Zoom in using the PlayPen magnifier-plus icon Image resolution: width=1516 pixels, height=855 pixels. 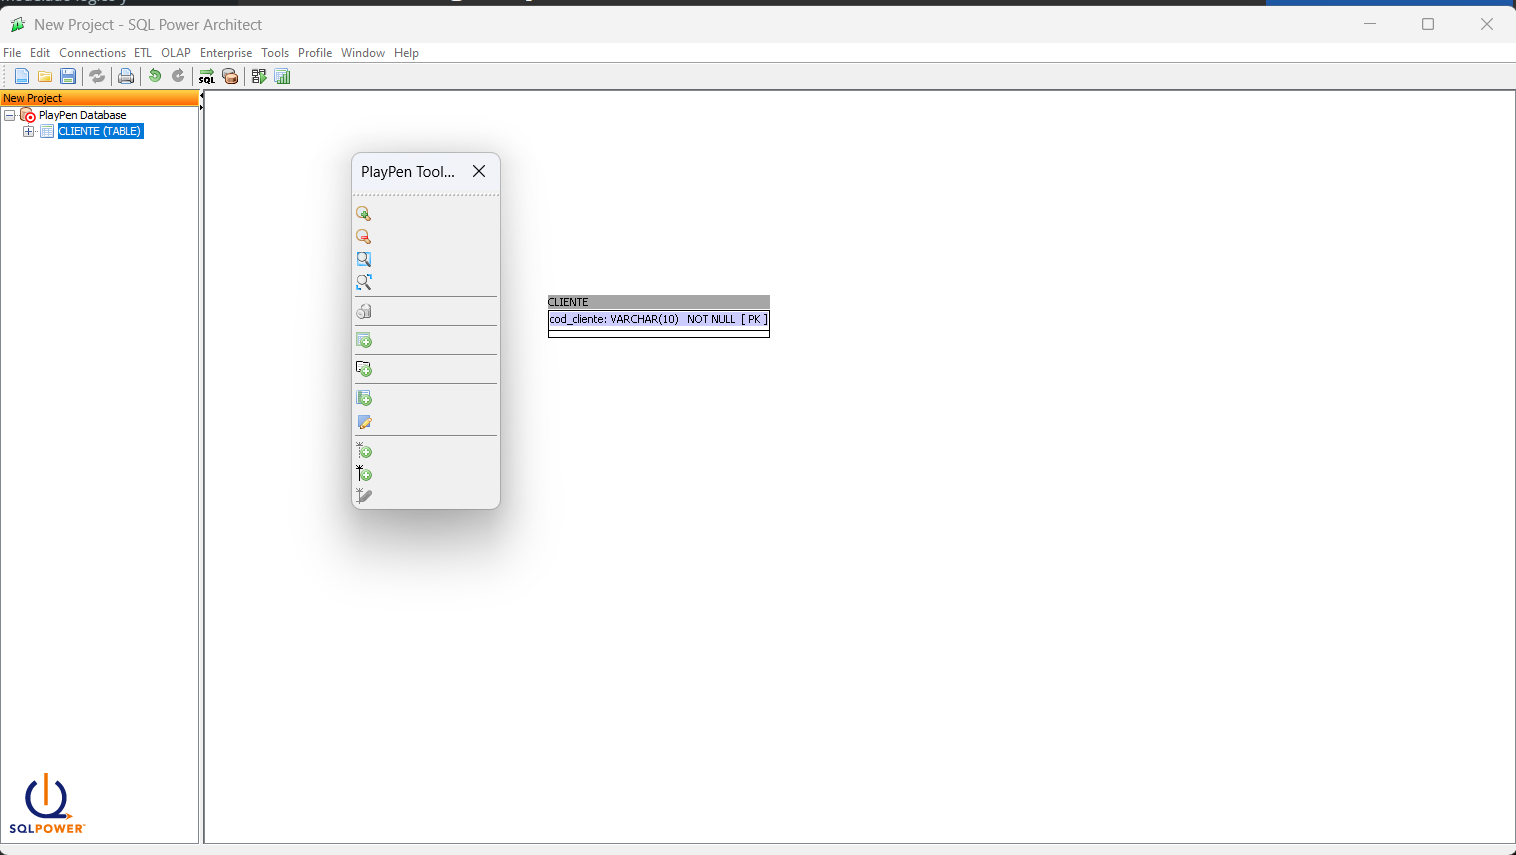click(x=364, y=213)
